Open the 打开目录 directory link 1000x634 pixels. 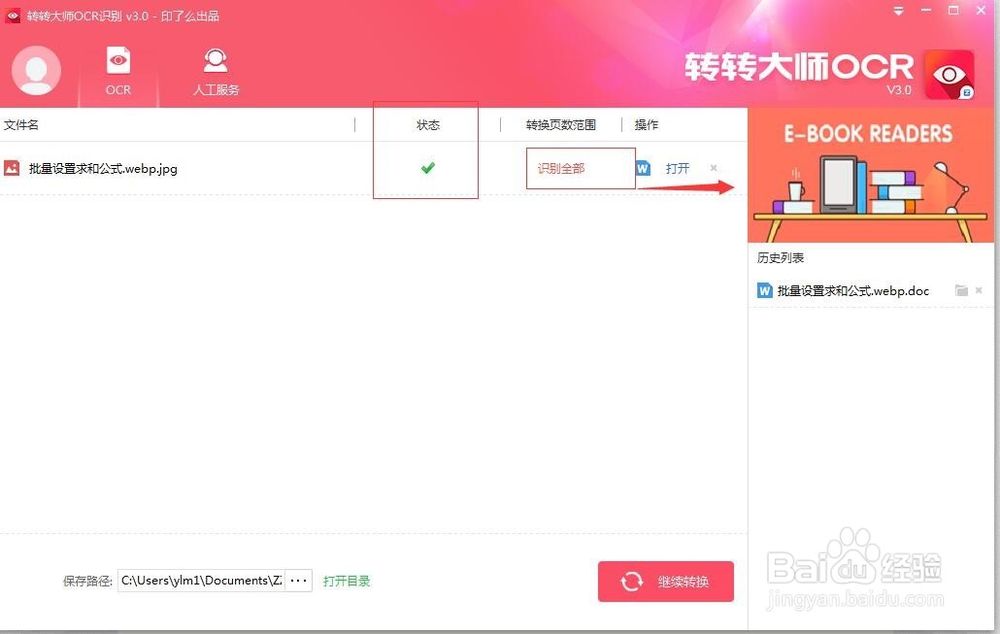(346, 580)
